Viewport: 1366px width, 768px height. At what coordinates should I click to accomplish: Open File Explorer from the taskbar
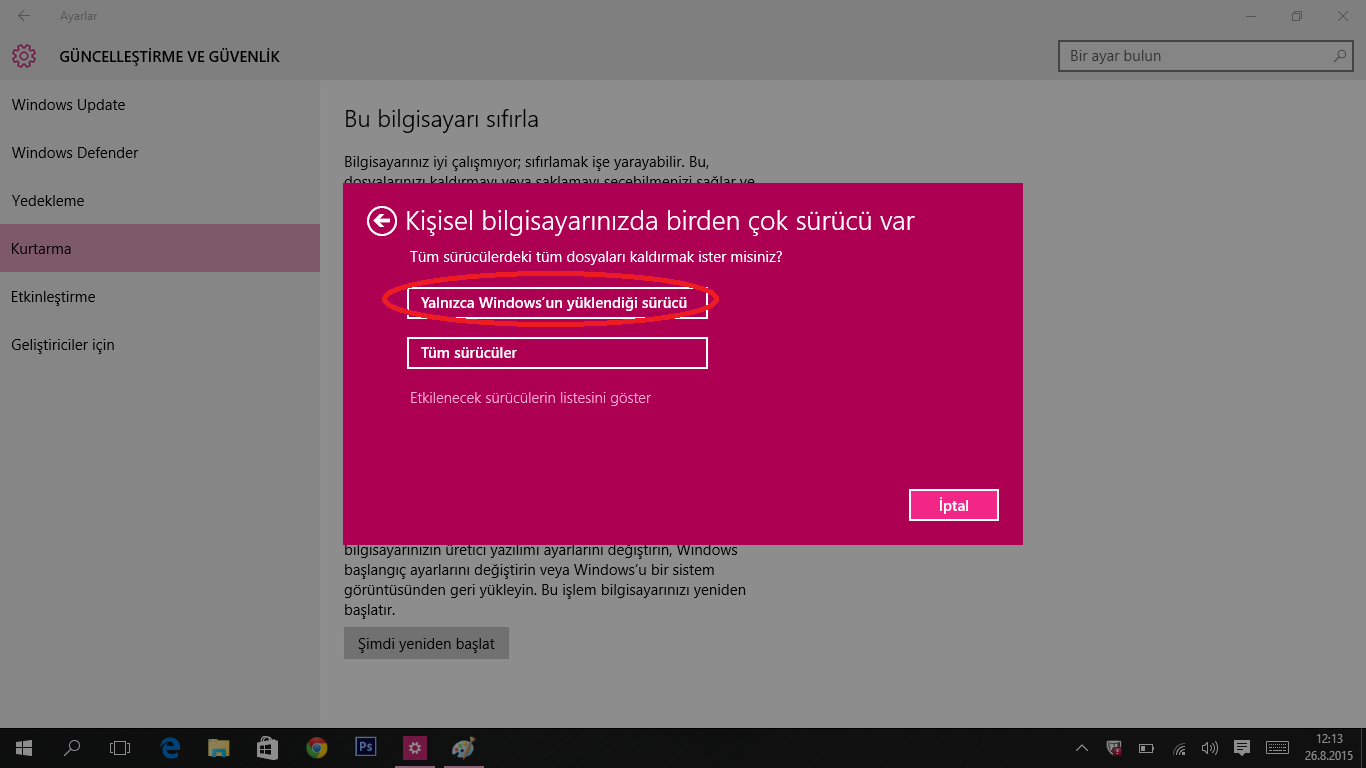pyautogui.click(x=218, y=748)
